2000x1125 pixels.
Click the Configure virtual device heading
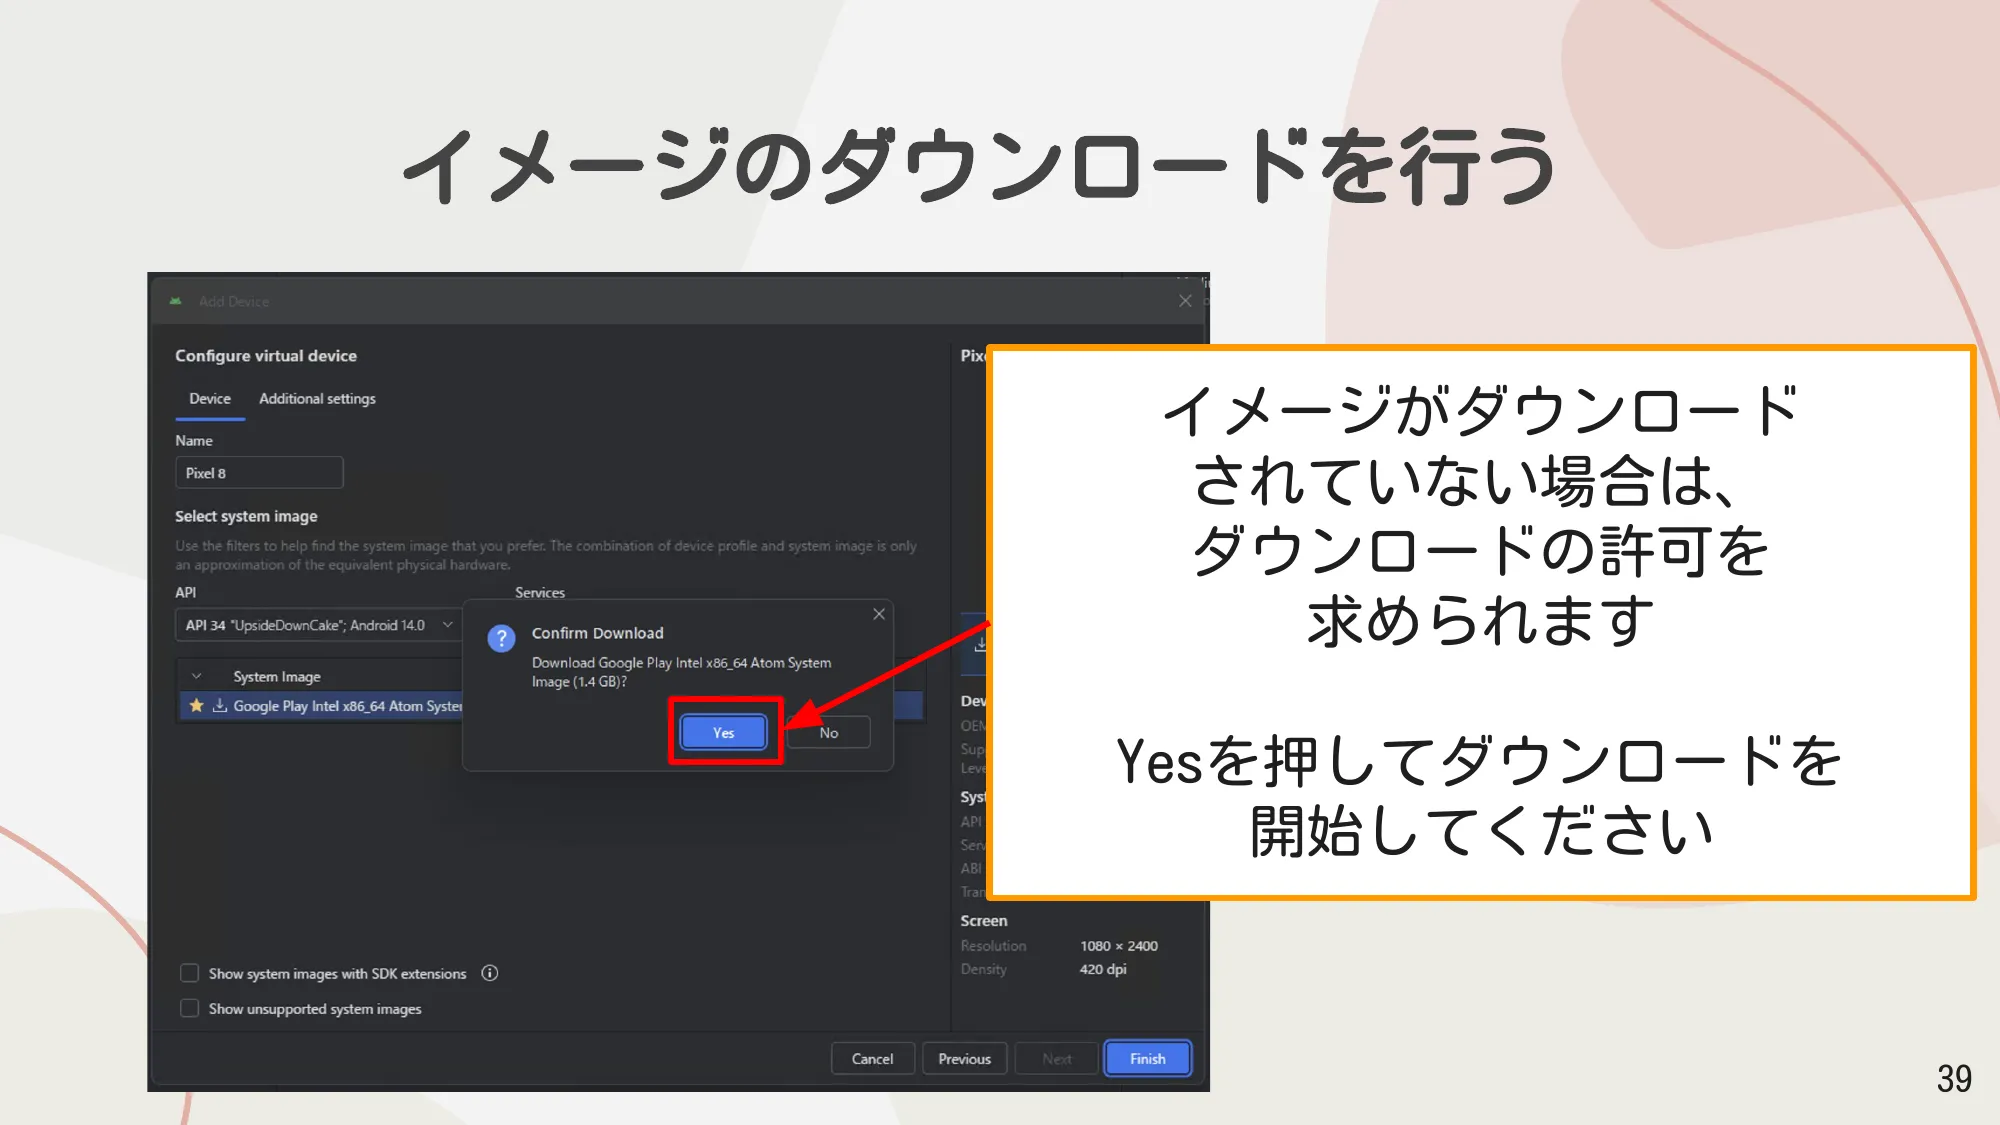[x=266, y=355]
